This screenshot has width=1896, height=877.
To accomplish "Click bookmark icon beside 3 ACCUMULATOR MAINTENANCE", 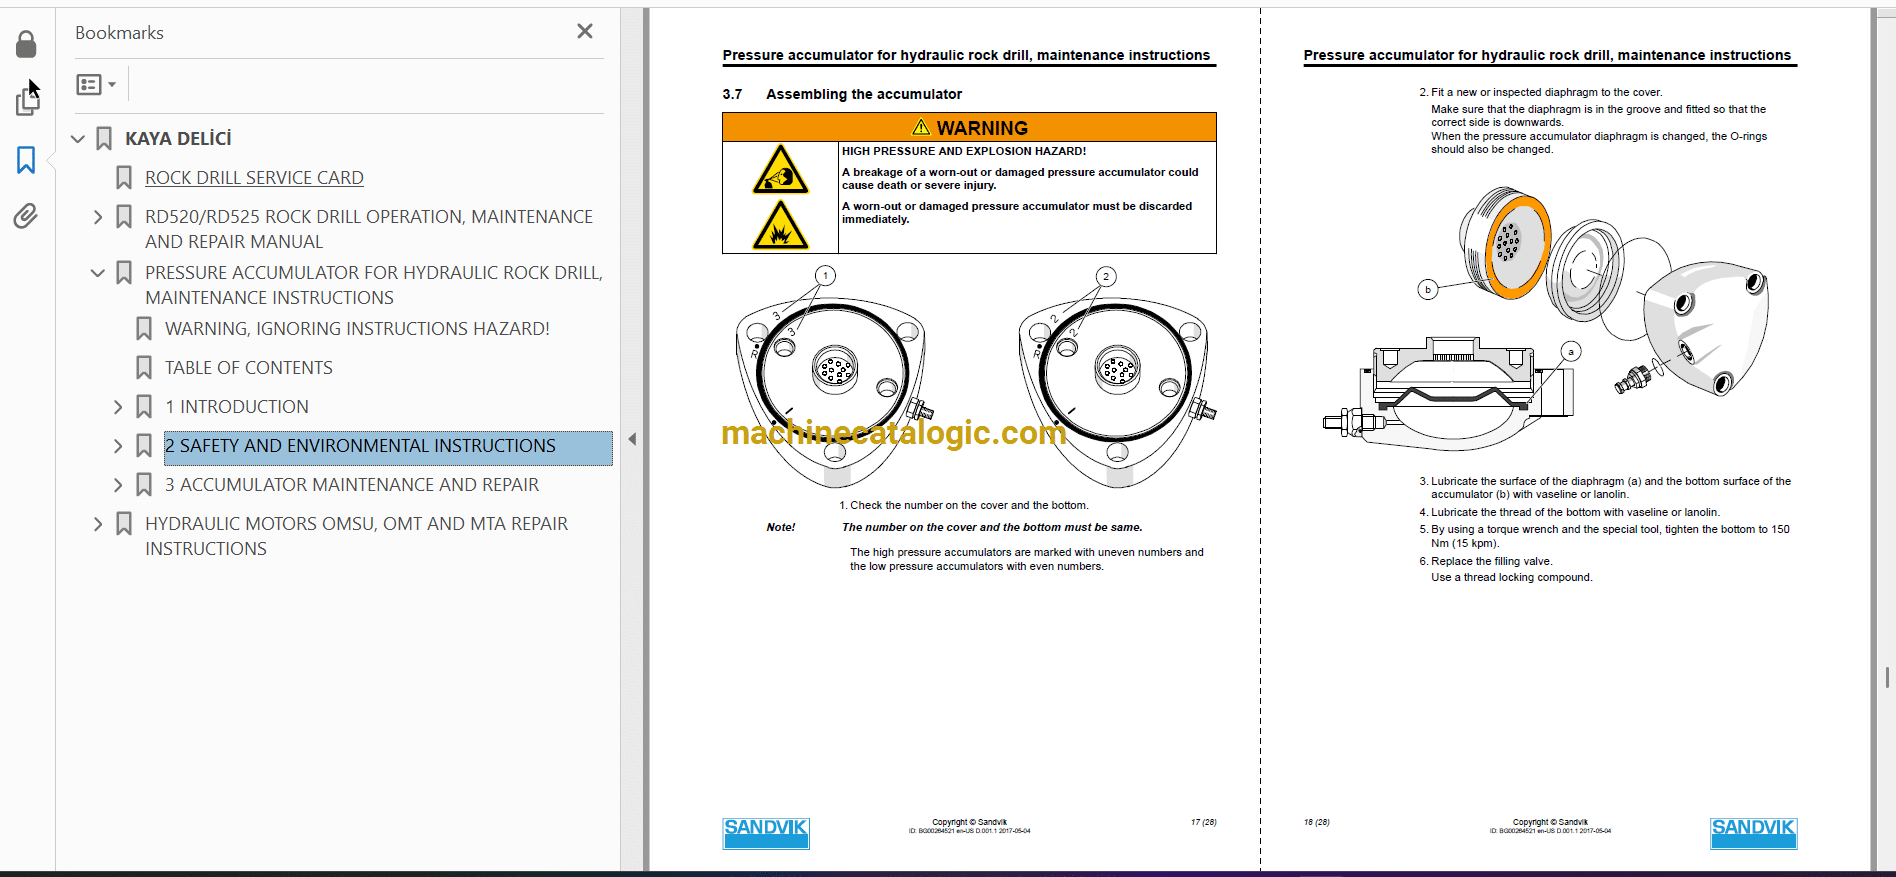I will [x=144, y=485].
